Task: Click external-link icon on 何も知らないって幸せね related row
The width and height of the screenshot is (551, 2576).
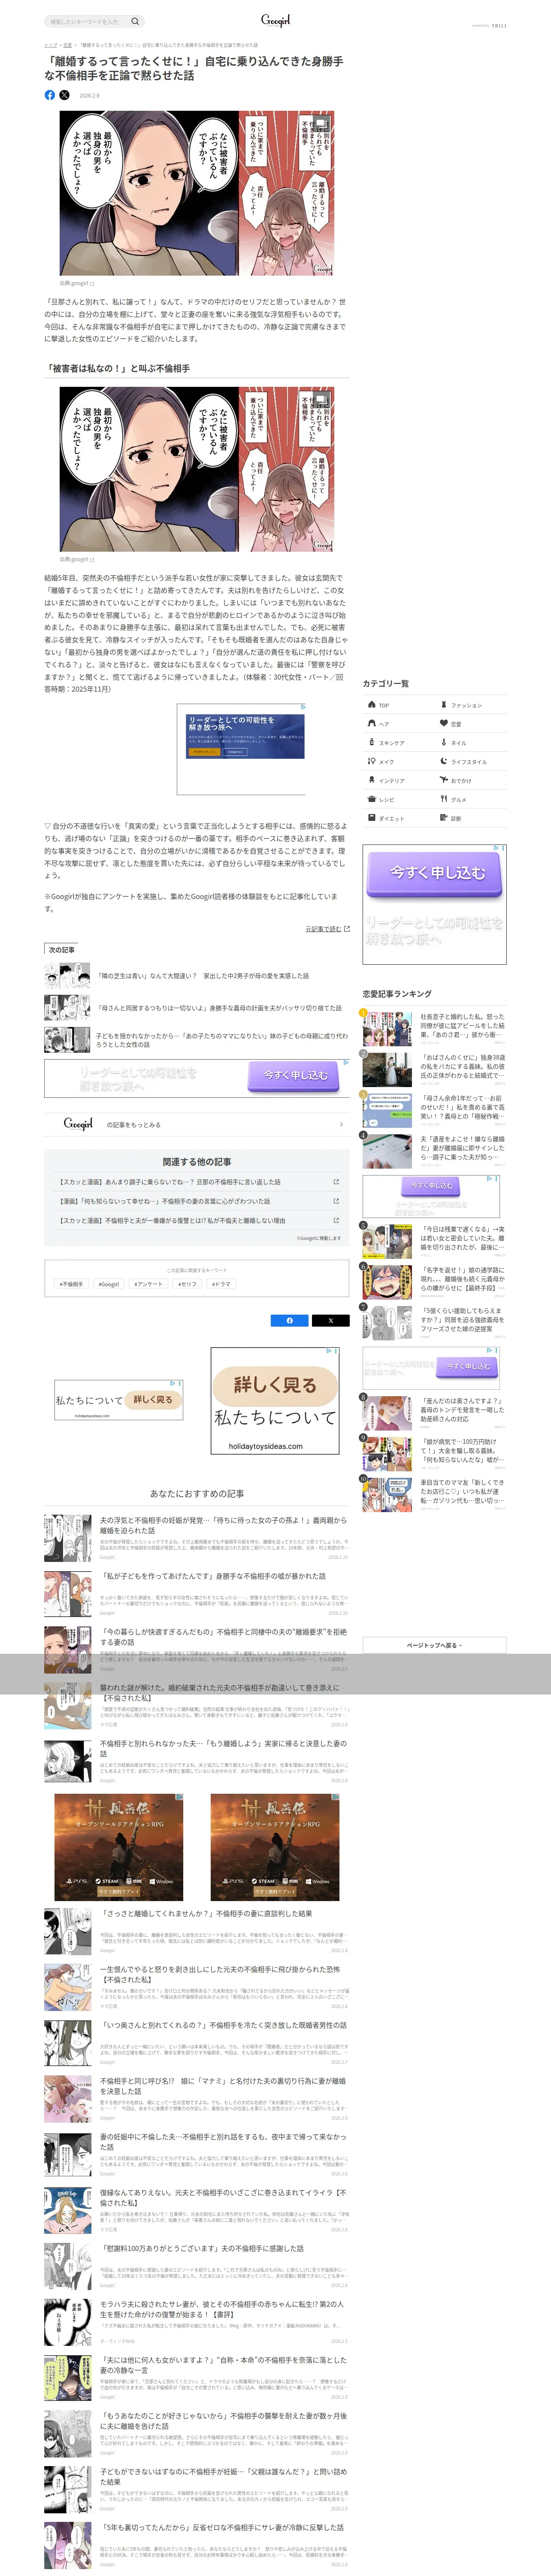Action: pos(336,1201)
